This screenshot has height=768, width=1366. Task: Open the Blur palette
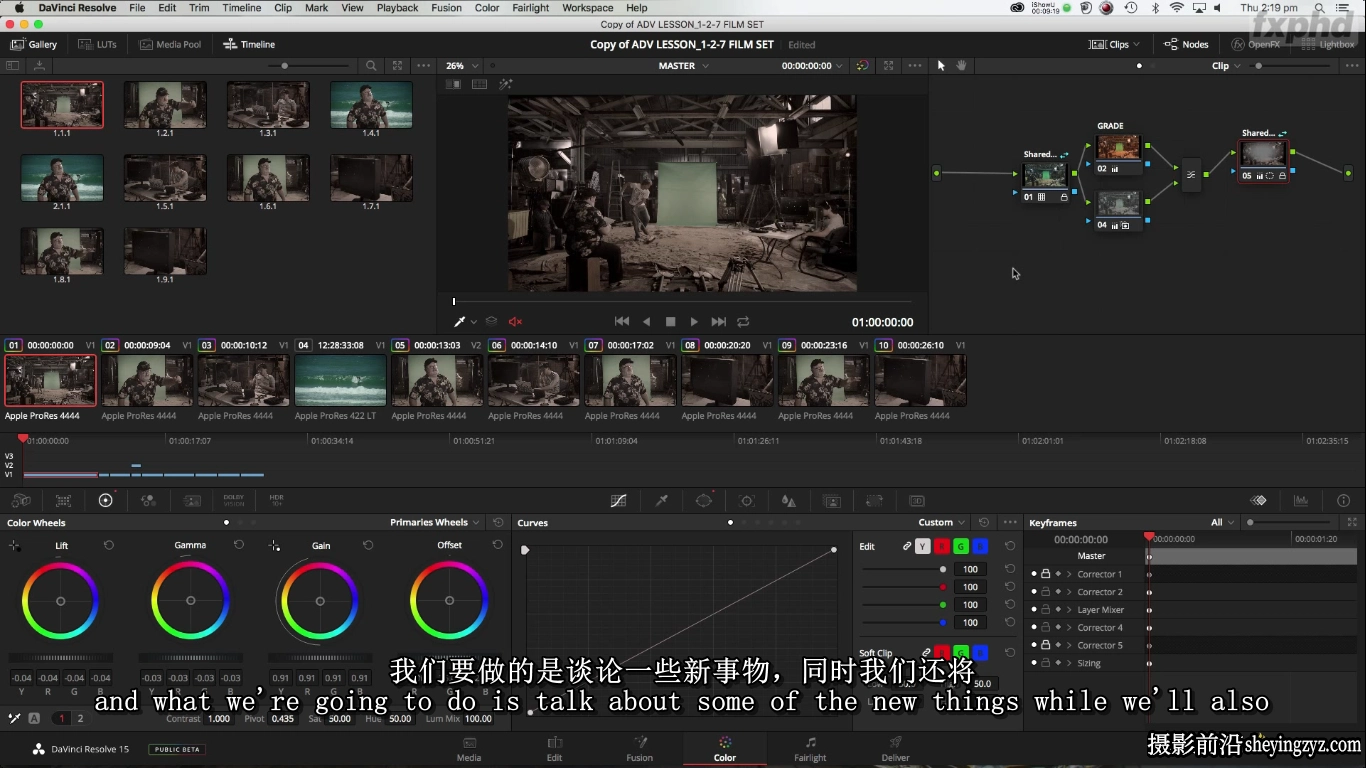789,501
